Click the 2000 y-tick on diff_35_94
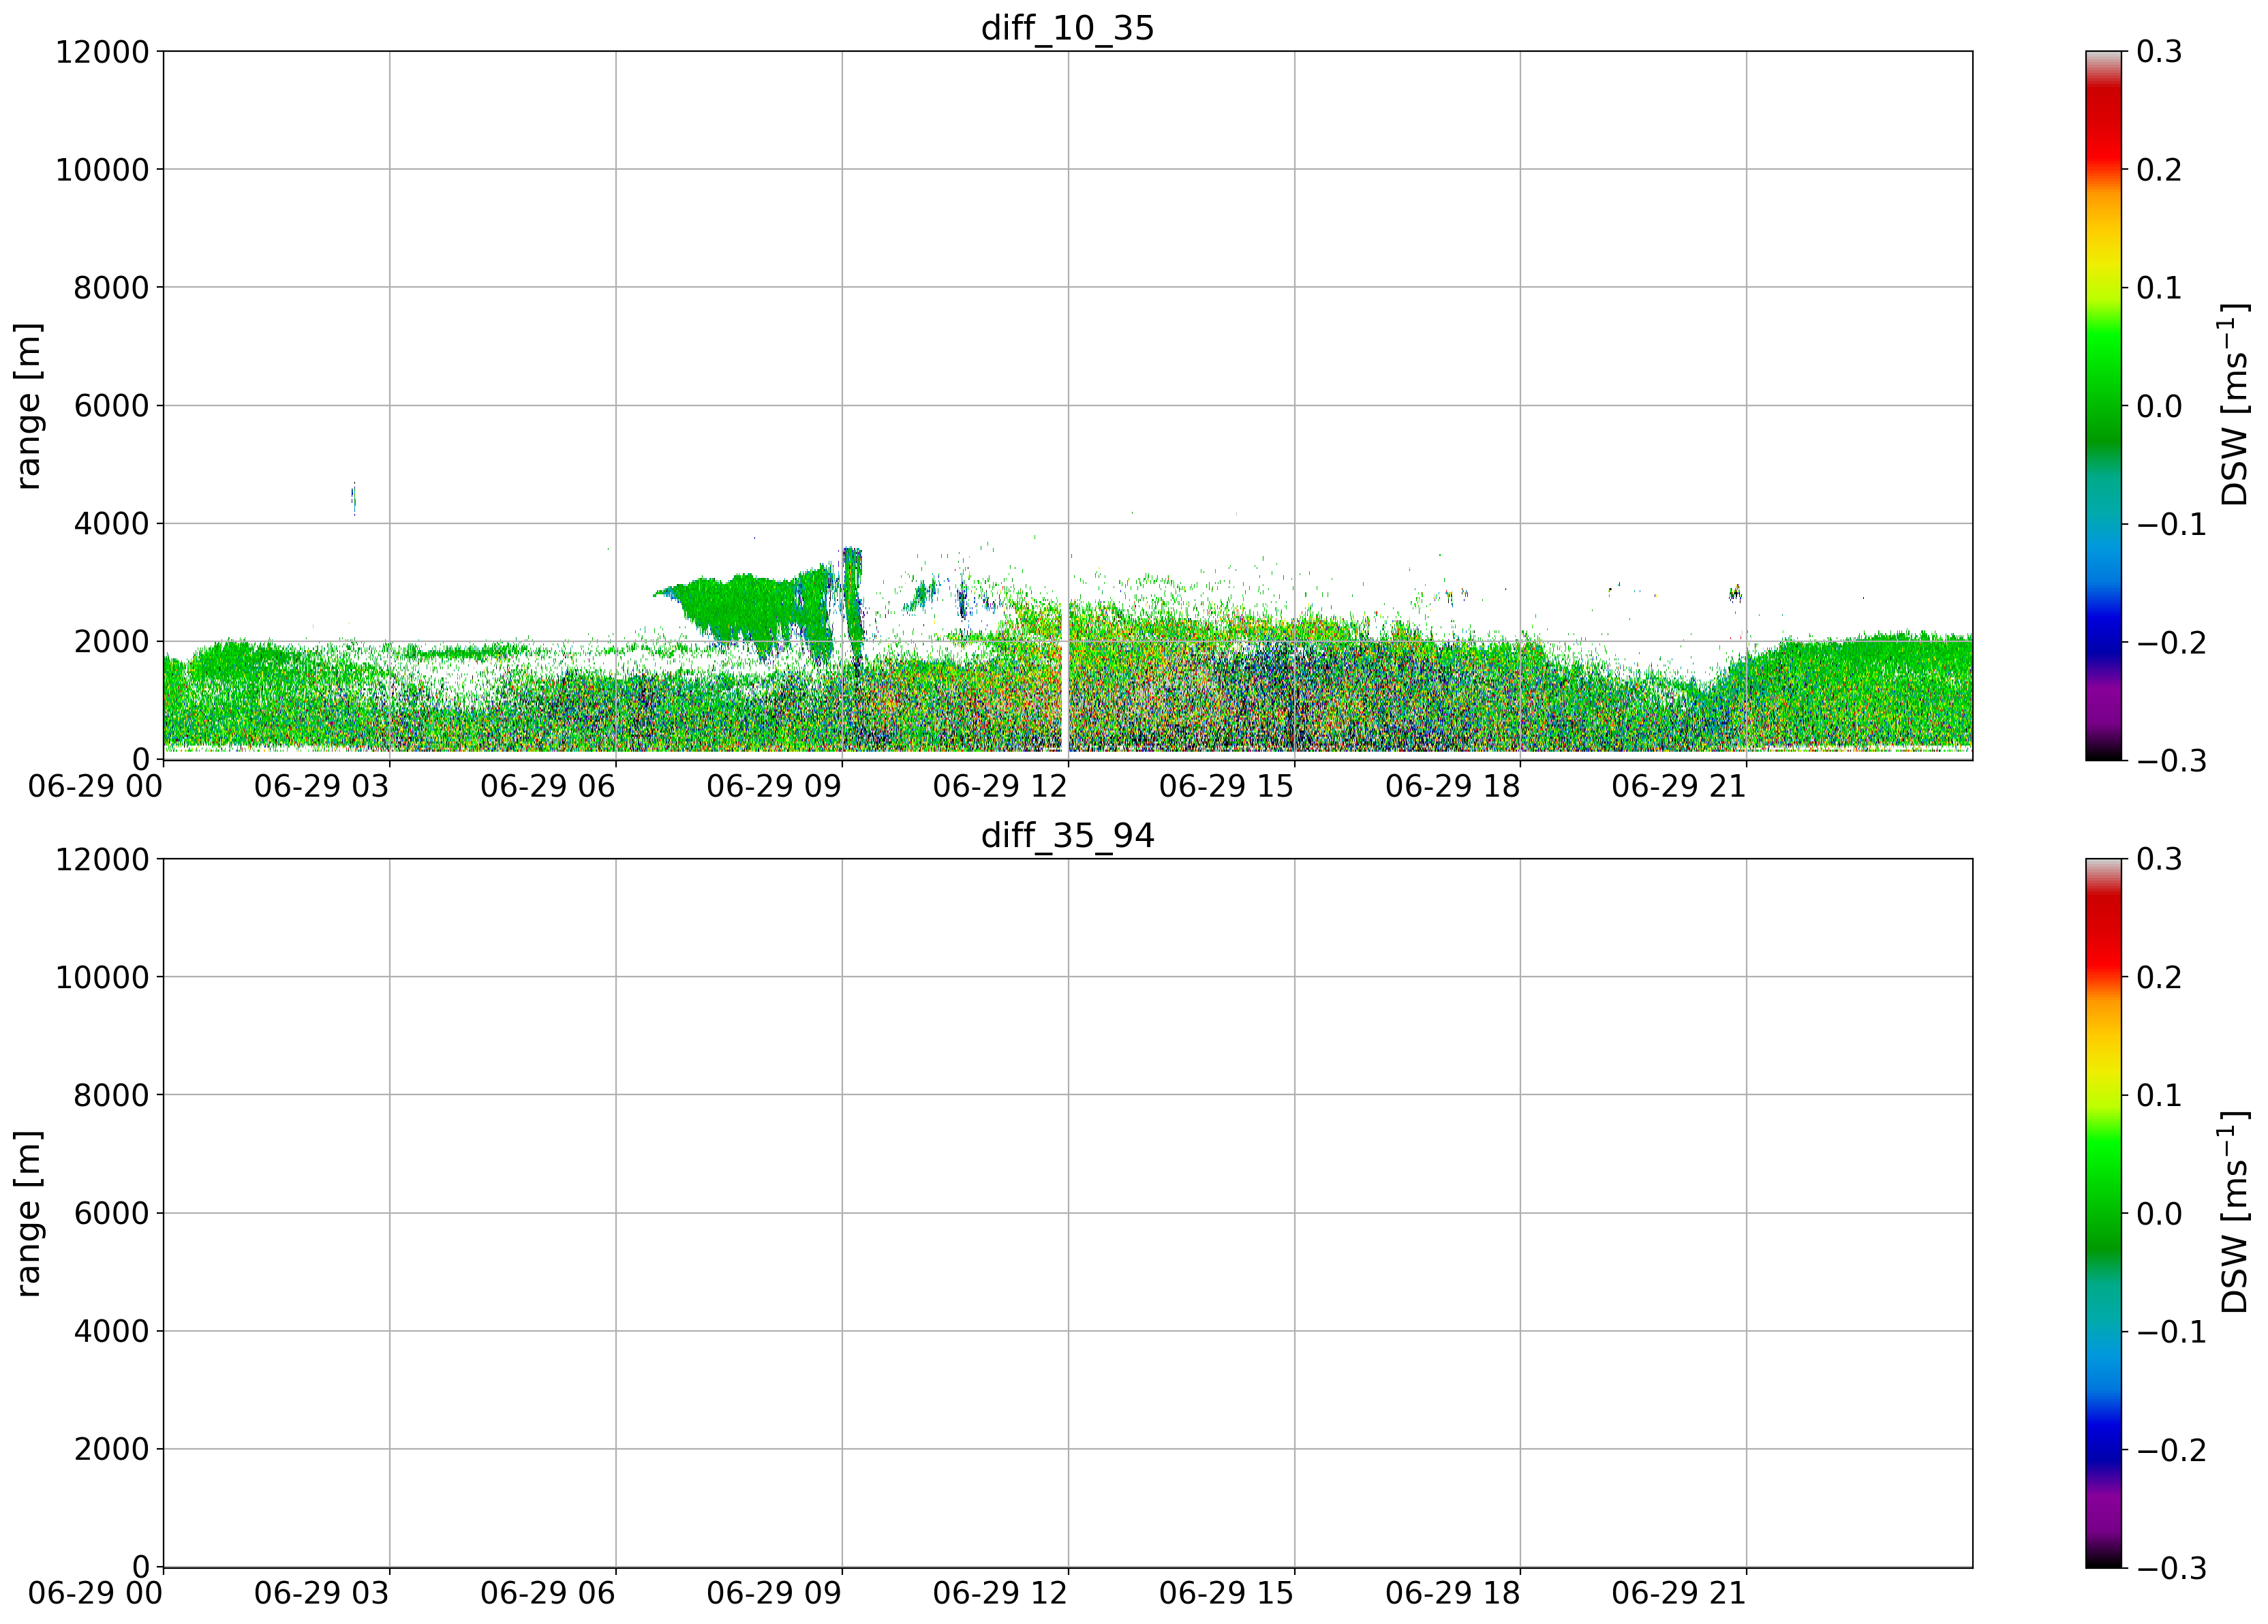Screen dimensions: 2268x1624 coord(111,1450)
